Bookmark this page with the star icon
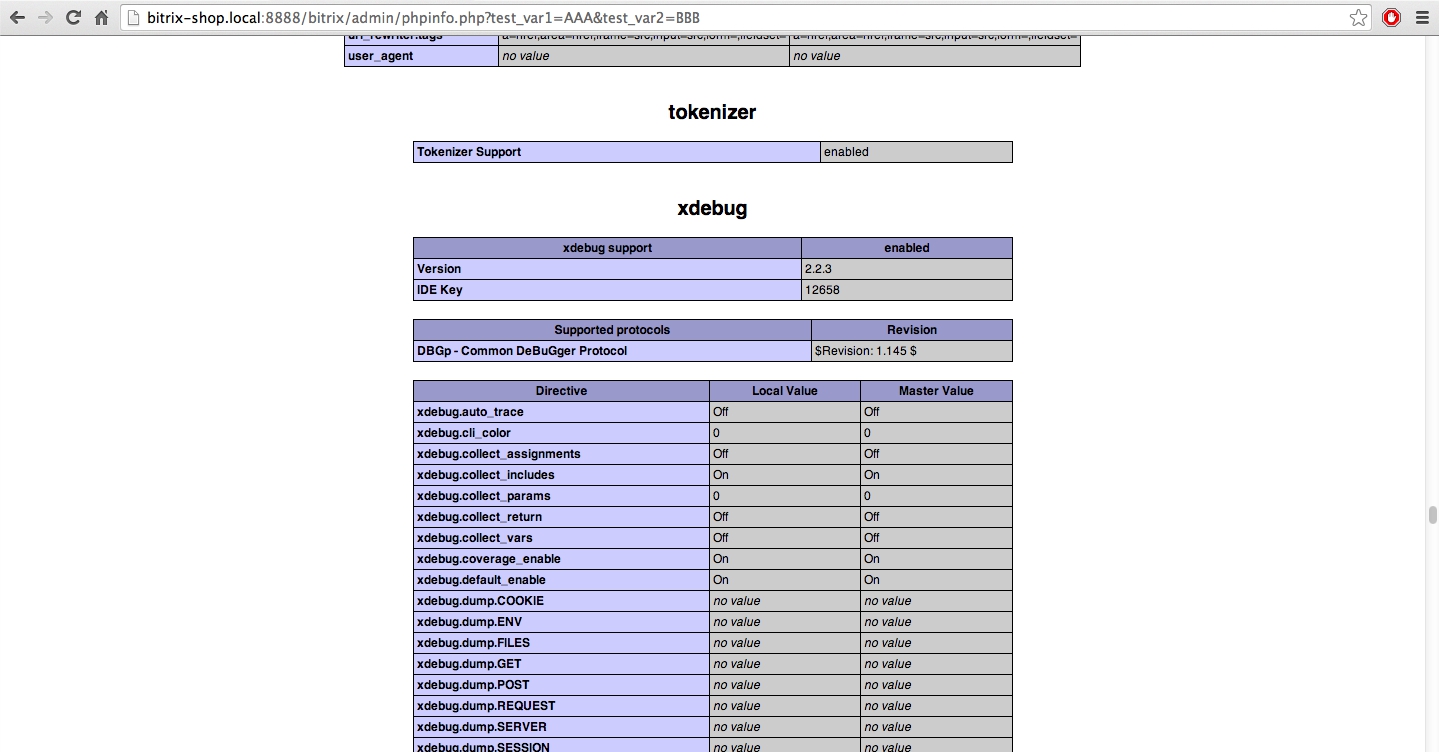This screenshot has width=1439, height=752. (x=1358, y=17)
